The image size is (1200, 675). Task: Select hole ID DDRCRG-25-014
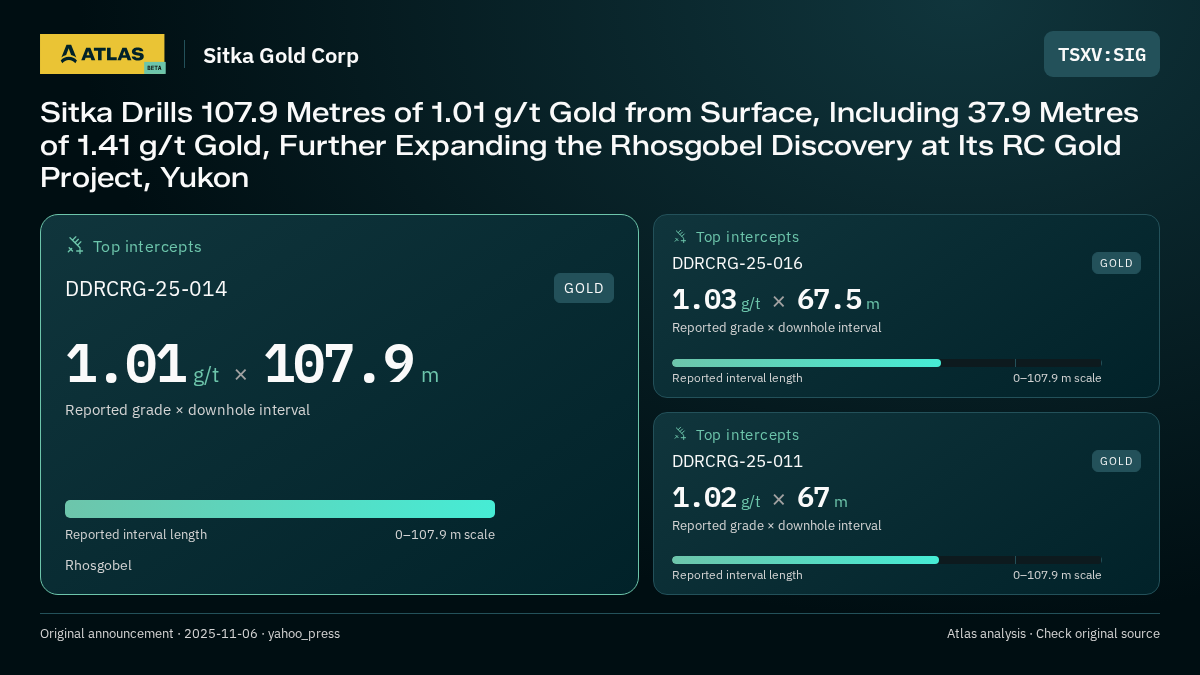click(146, 289)
